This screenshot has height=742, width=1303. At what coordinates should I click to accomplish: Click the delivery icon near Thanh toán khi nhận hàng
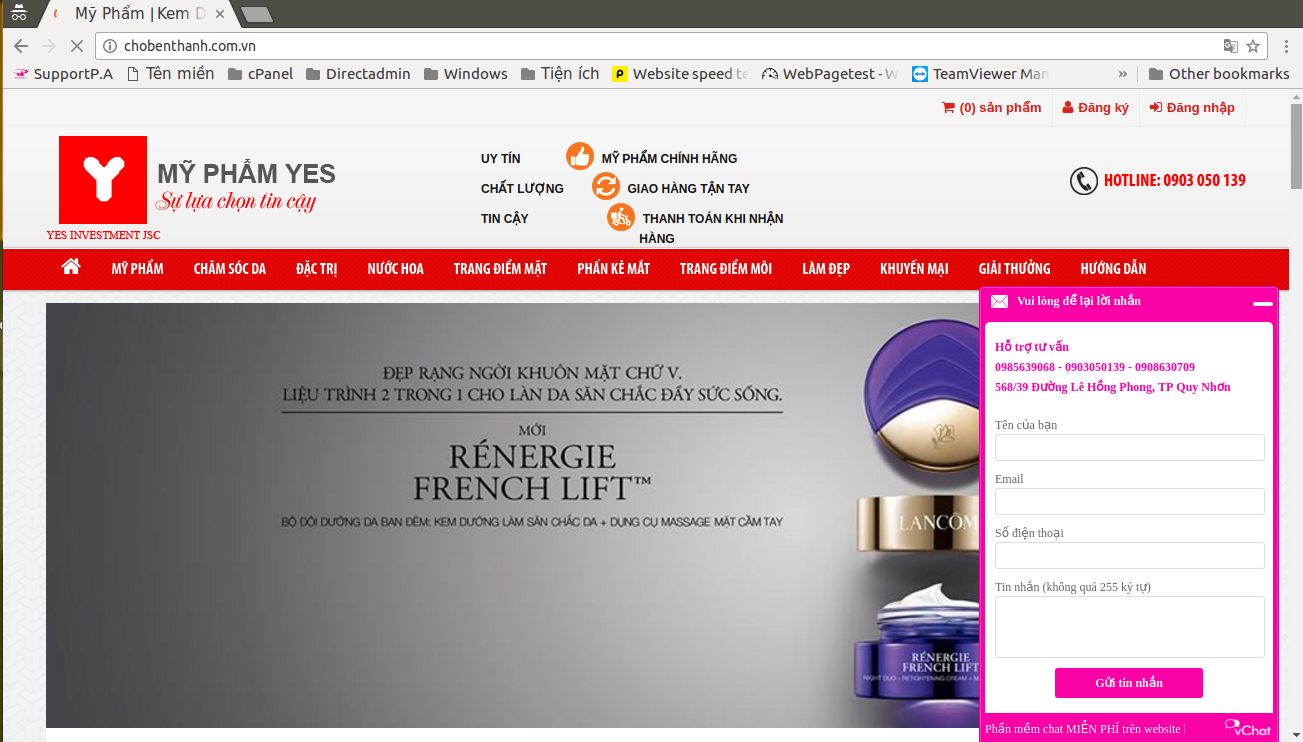pos(621,217)
